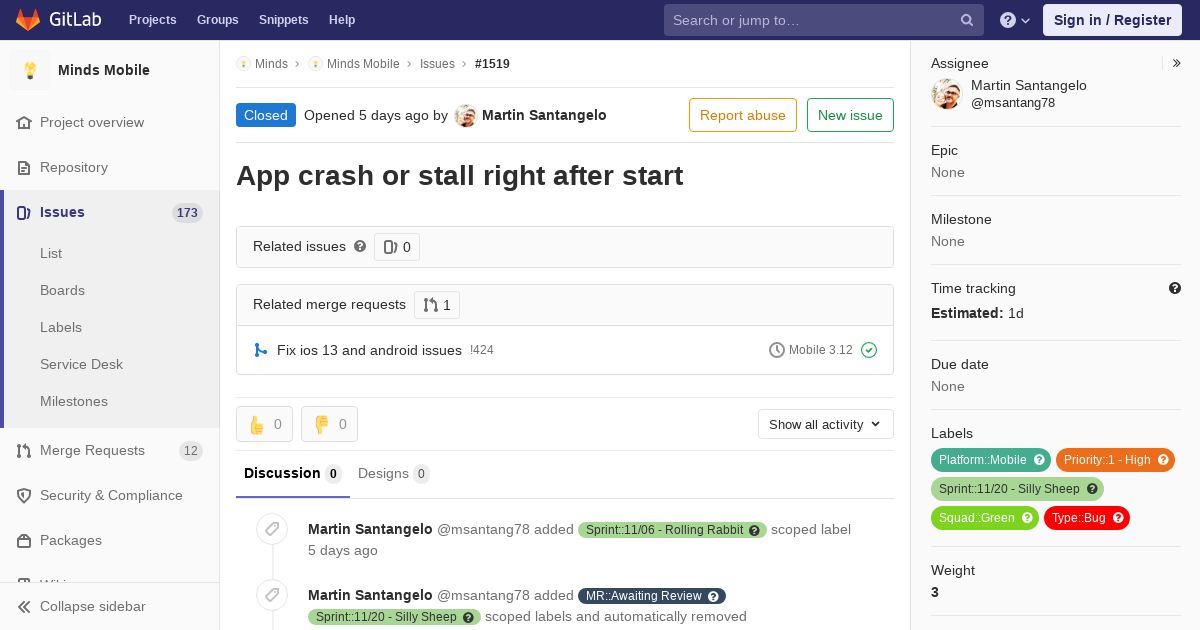Click the related issues count badge
The image size is (1200, 630).
397,247
